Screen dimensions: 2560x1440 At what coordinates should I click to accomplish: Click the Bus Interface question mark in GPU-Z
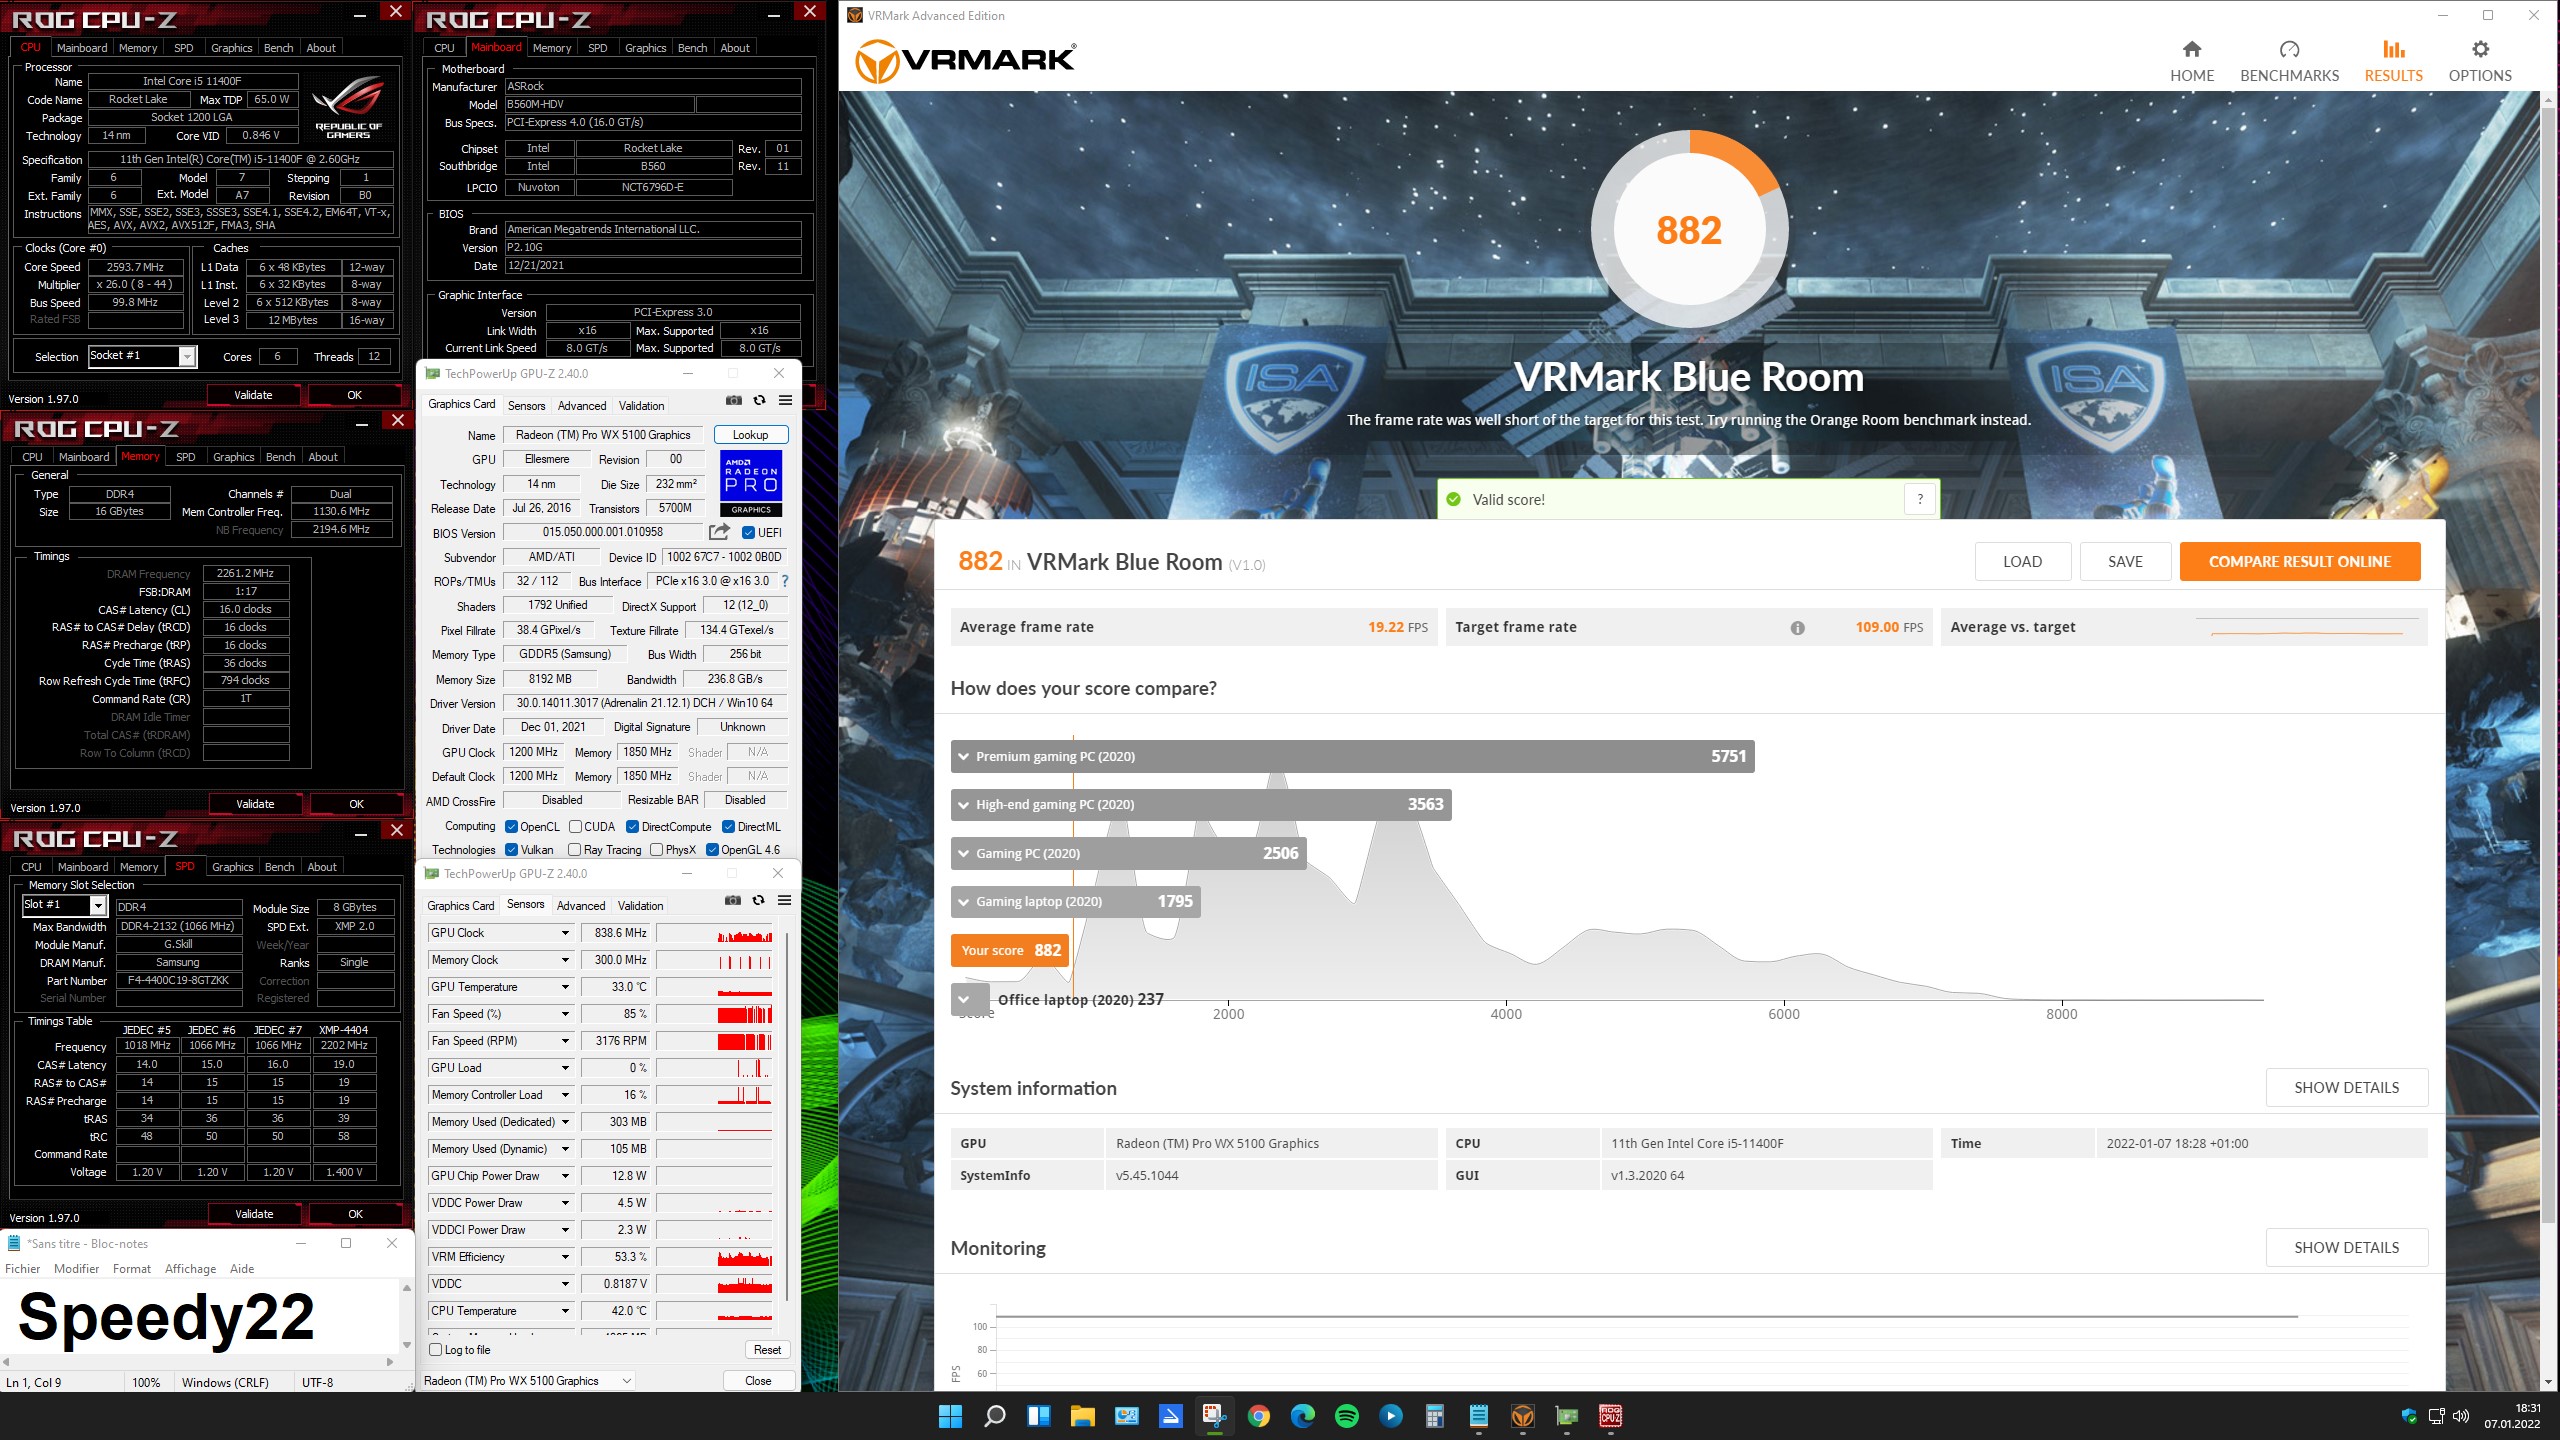pos(784,581)
